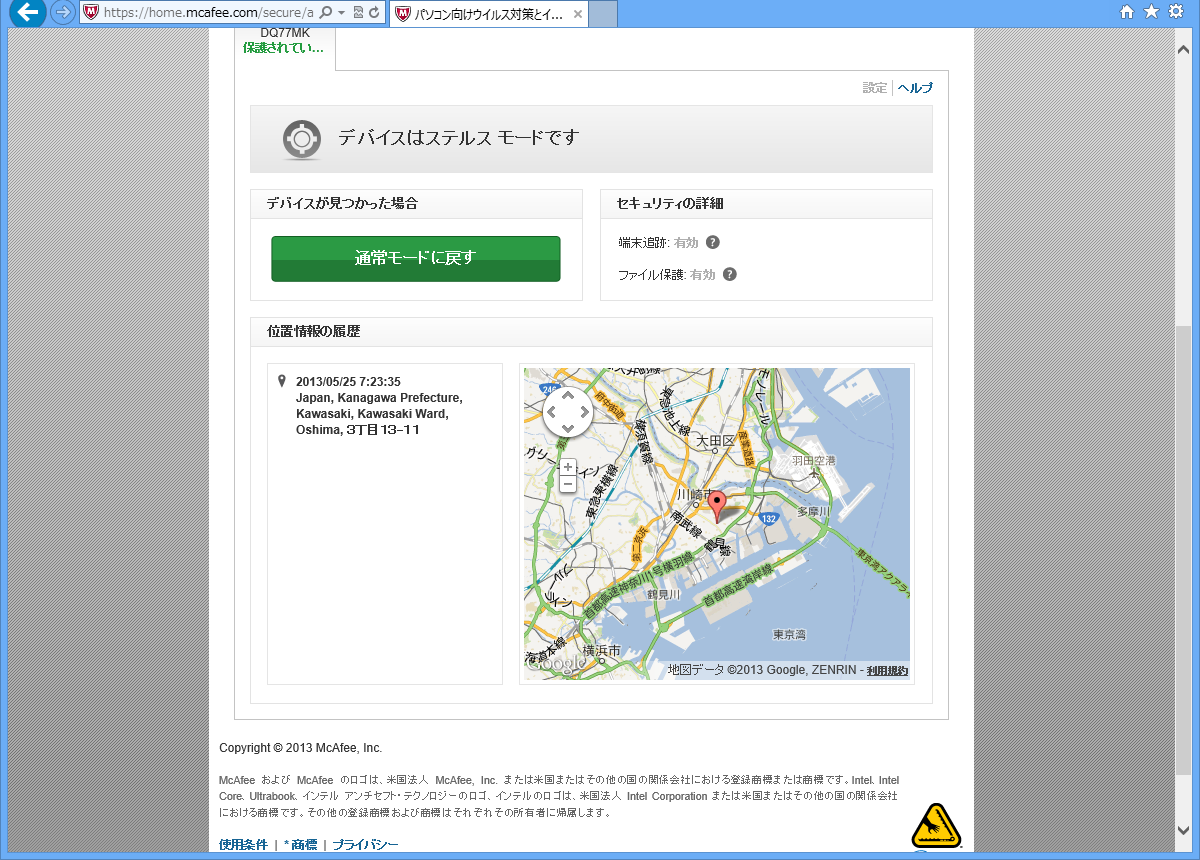Open a new blank browser tab
The width and height of the screenshot is (1200, 860).
click(x=603, y=14)
